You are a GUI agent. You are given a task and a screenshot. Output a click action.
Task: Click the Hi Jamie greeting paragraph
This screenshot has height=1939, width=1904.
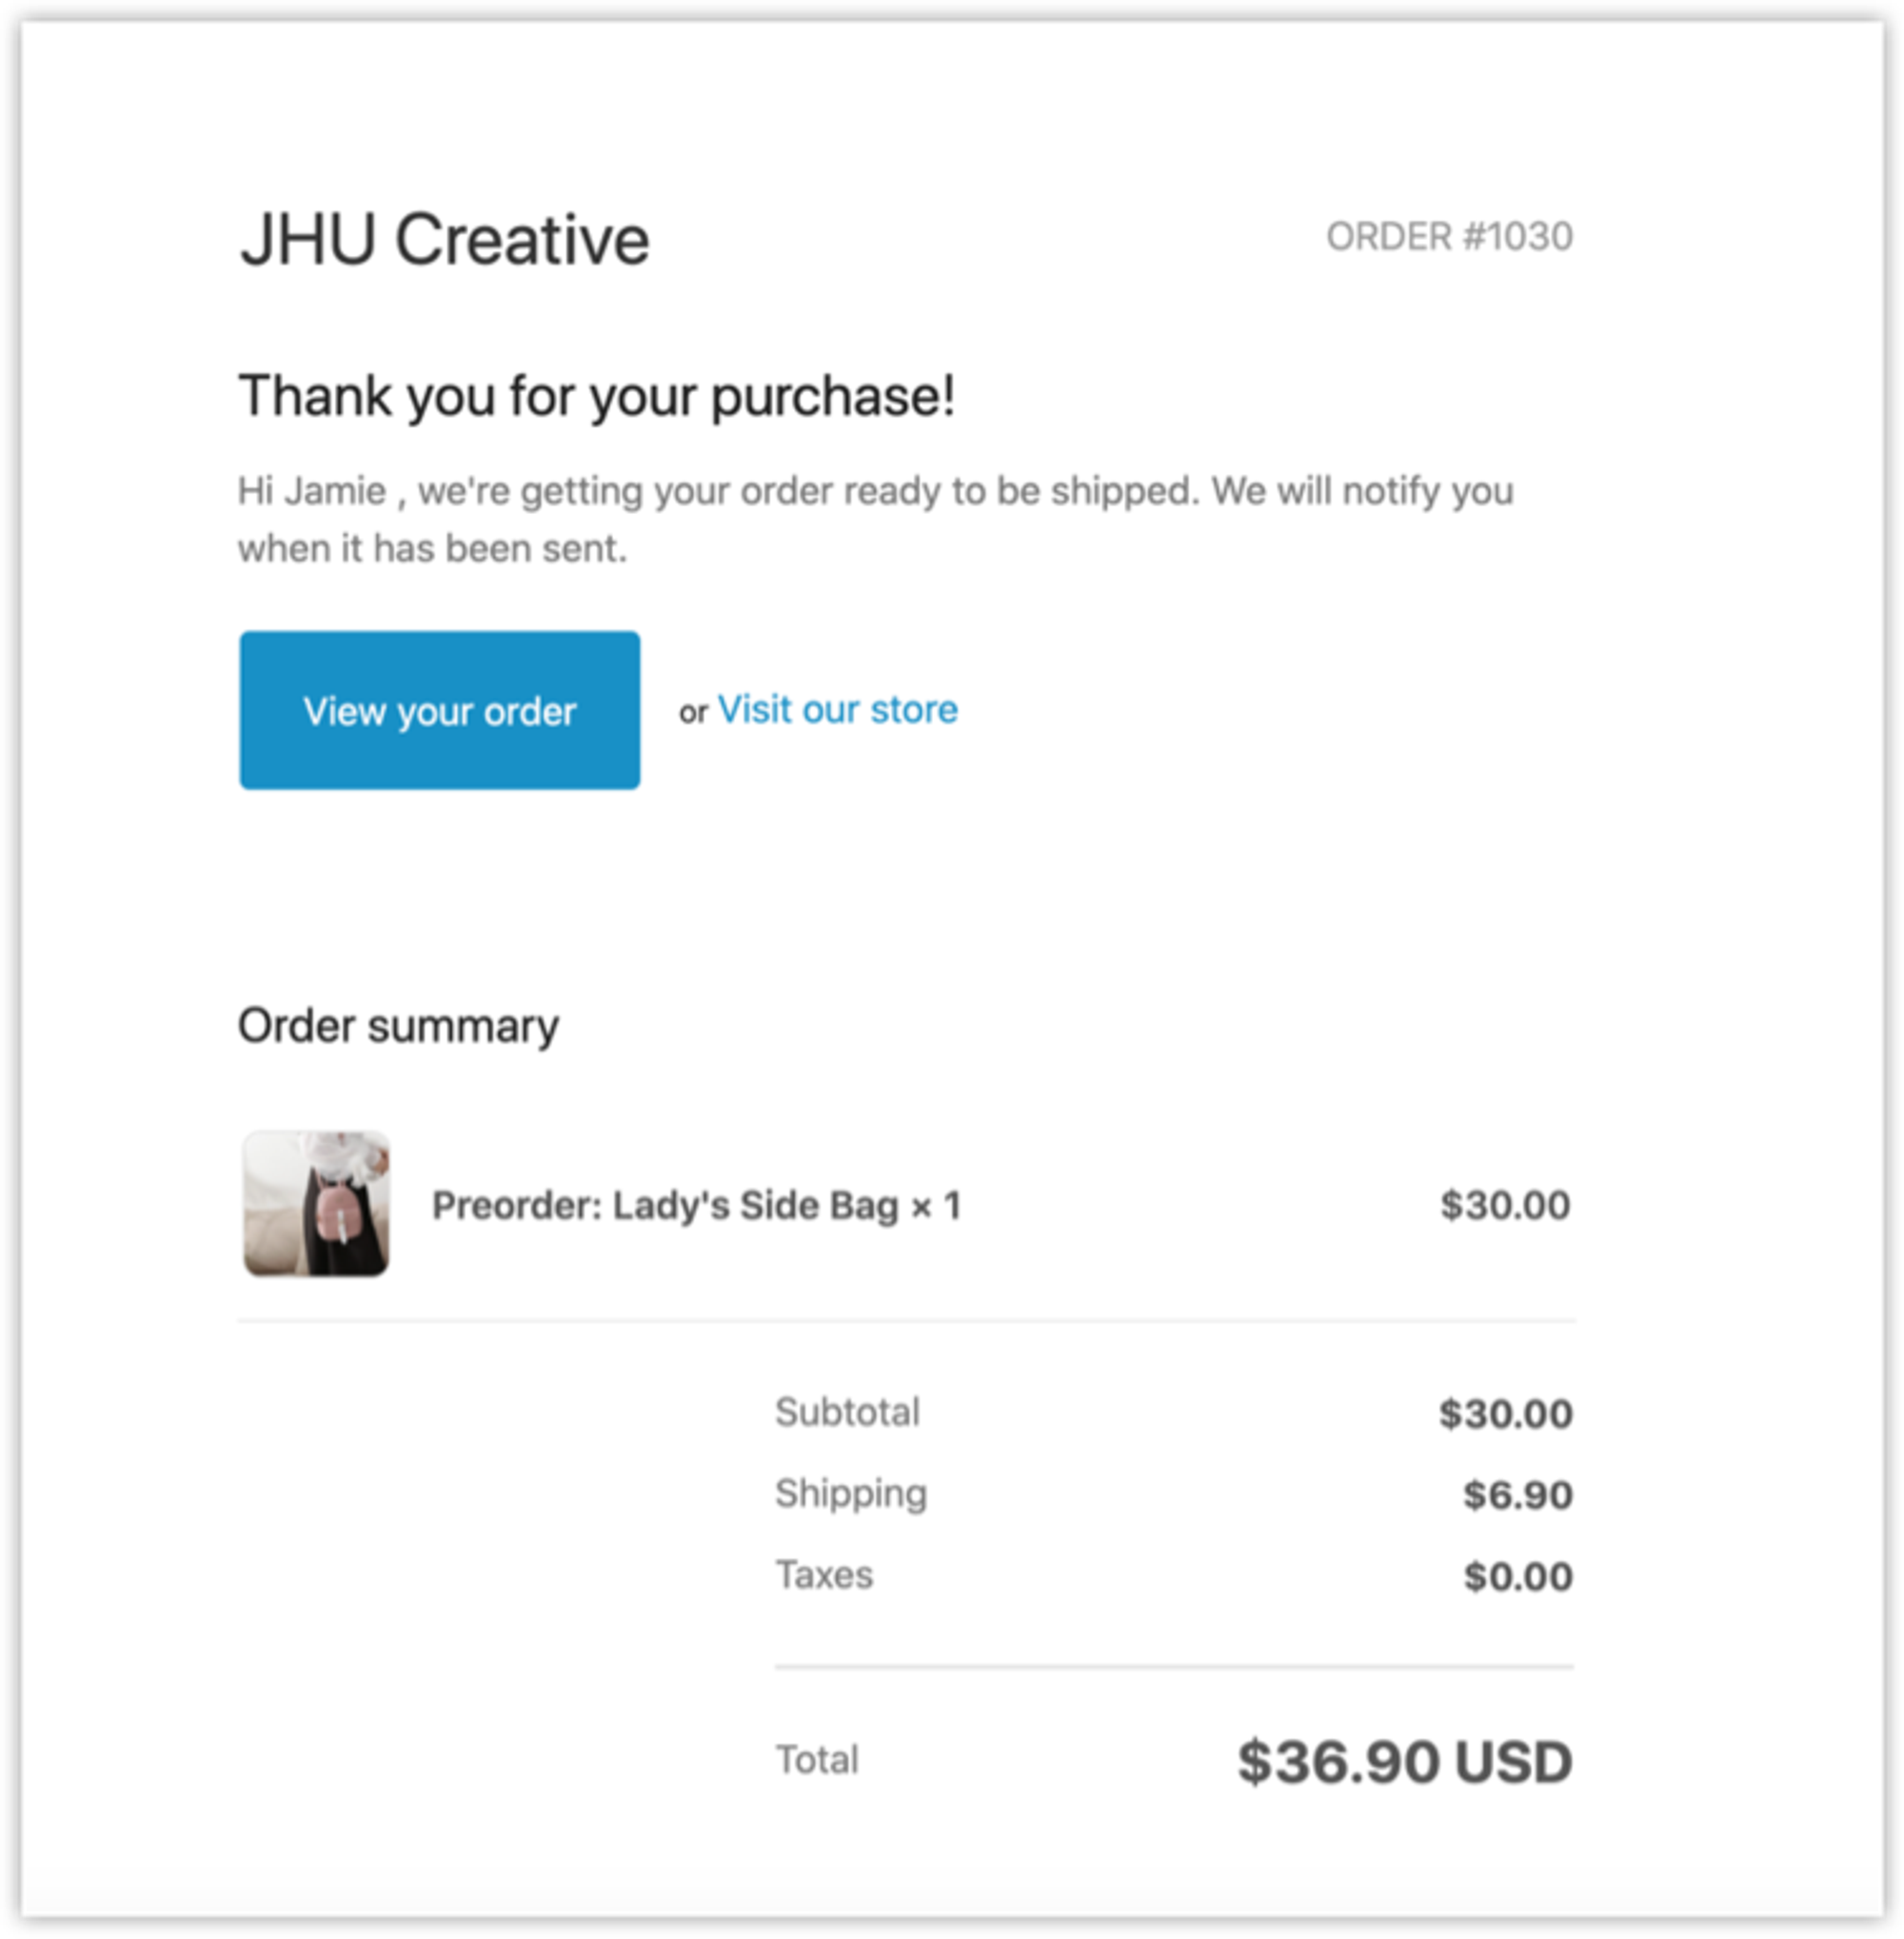(875, 519)
